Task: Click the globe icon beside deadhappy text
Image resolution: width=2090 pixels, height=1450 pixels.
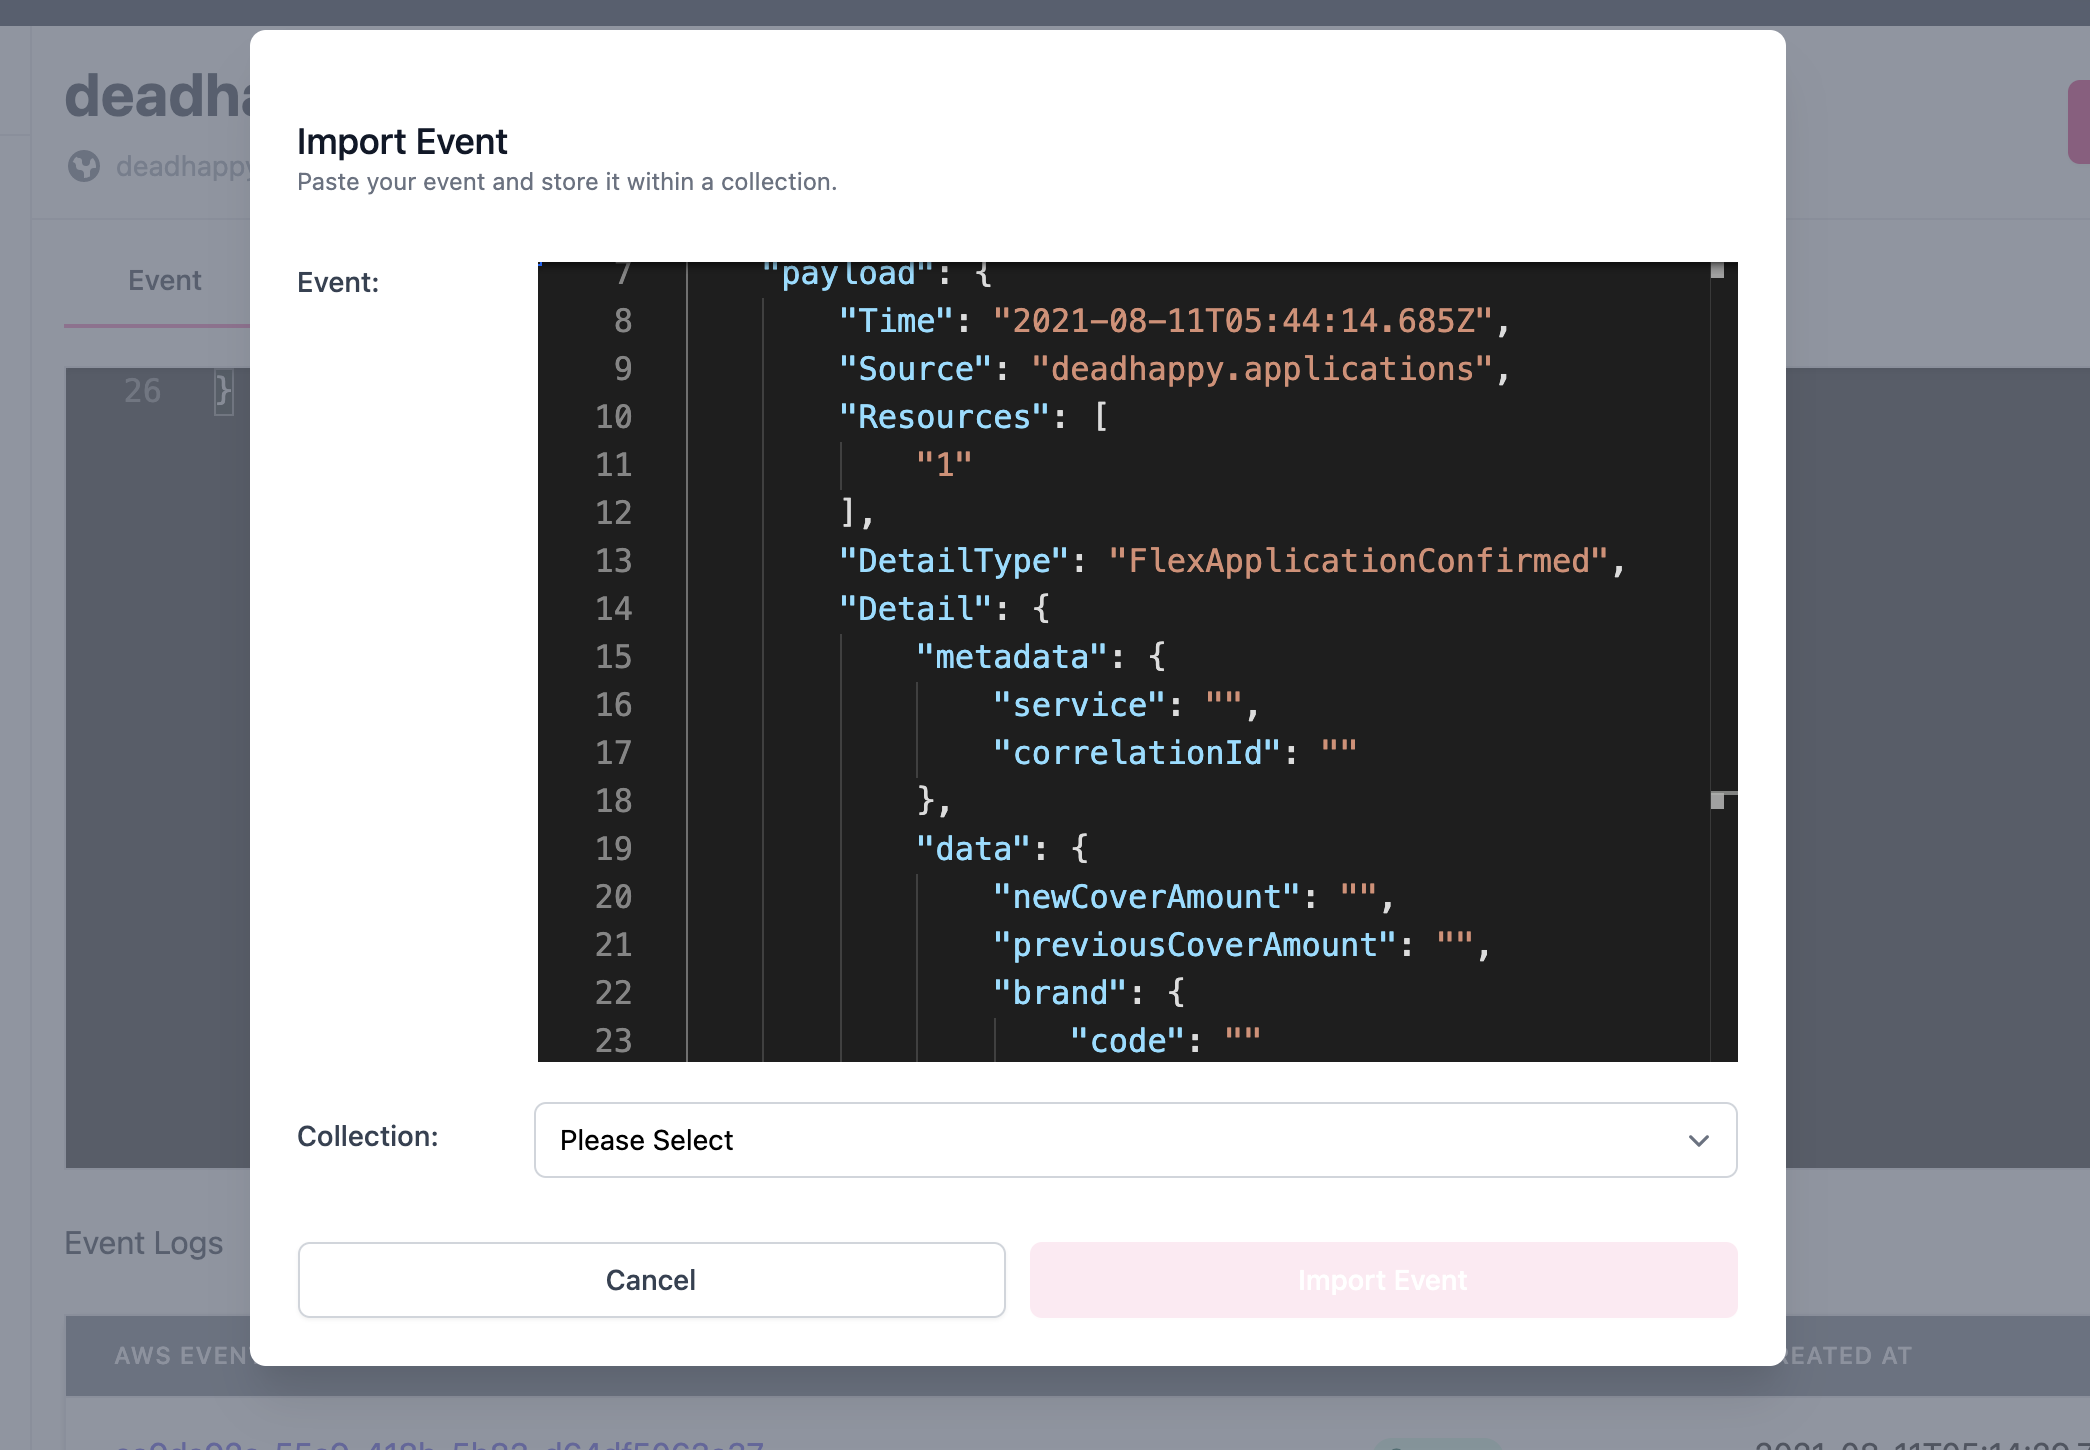Action: coord(84,166)
